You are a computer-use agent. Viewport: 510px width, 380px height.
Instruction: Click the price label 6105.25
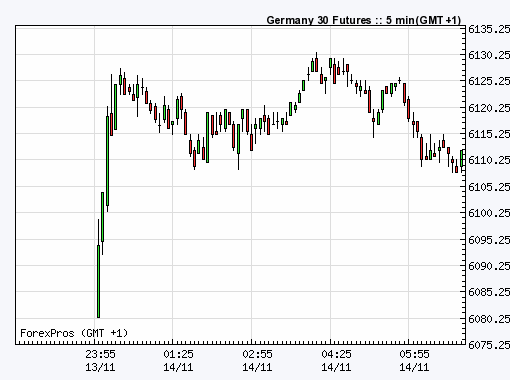click(x=489, y=187)
